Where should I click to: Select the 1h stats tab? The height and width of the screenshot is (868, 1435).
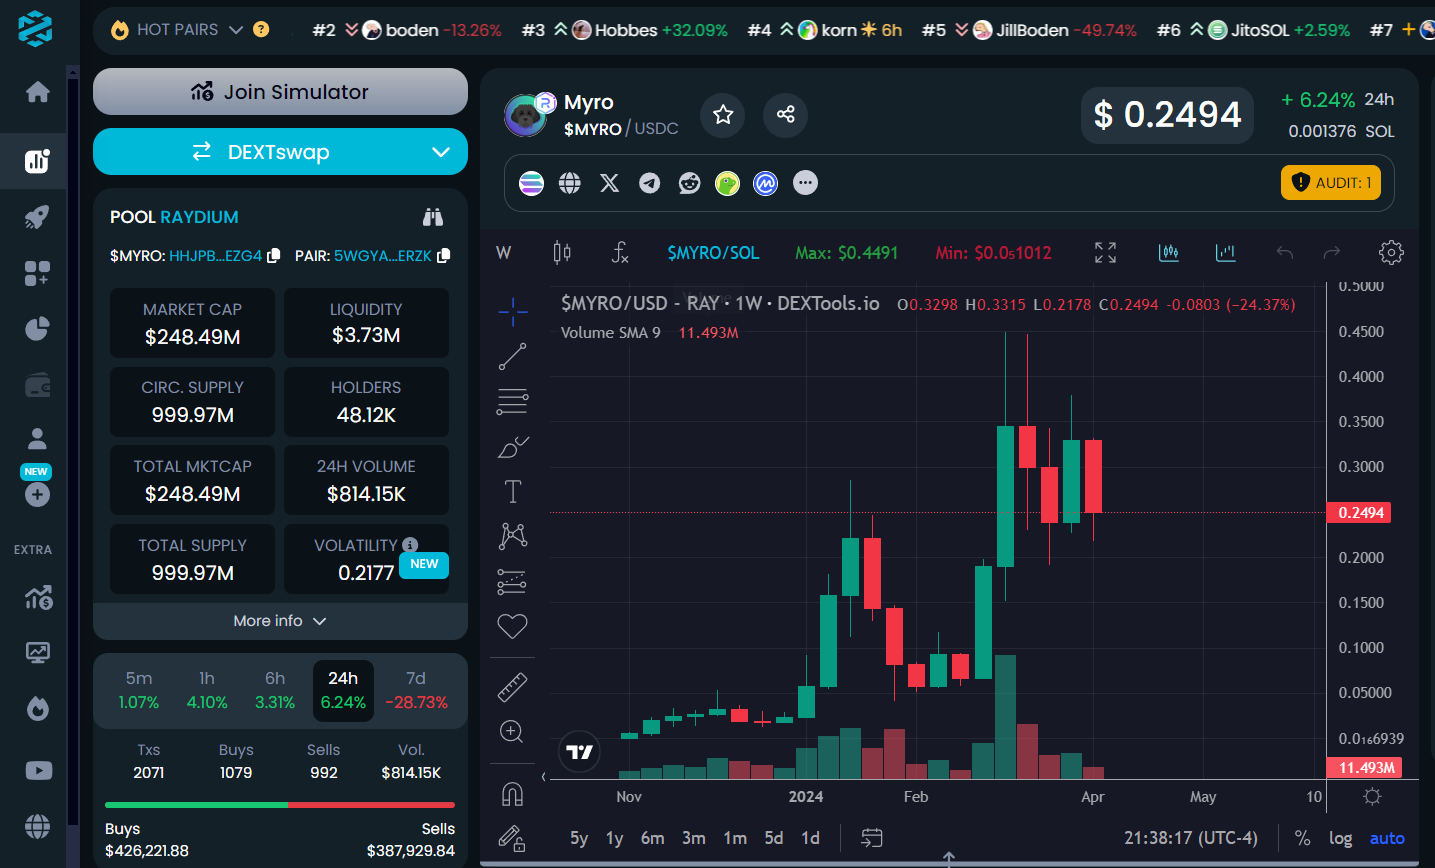207,690
